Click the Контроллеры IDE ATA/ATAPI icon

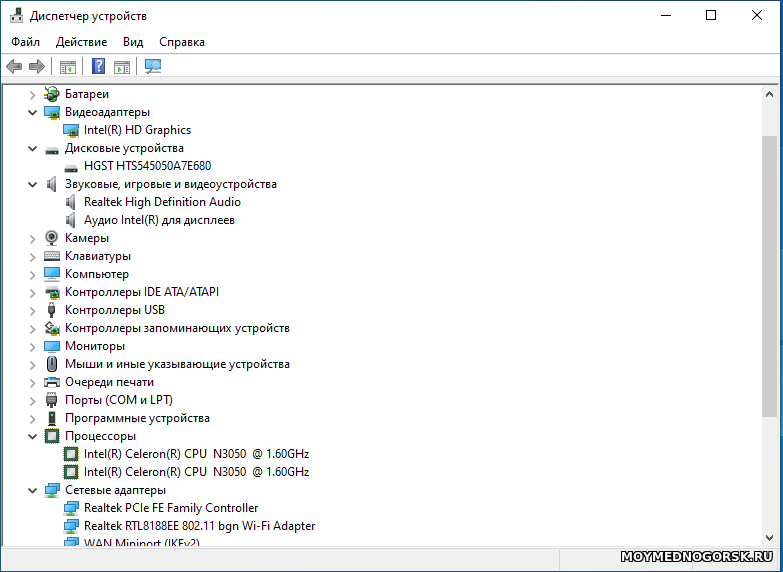coord(52,292)
